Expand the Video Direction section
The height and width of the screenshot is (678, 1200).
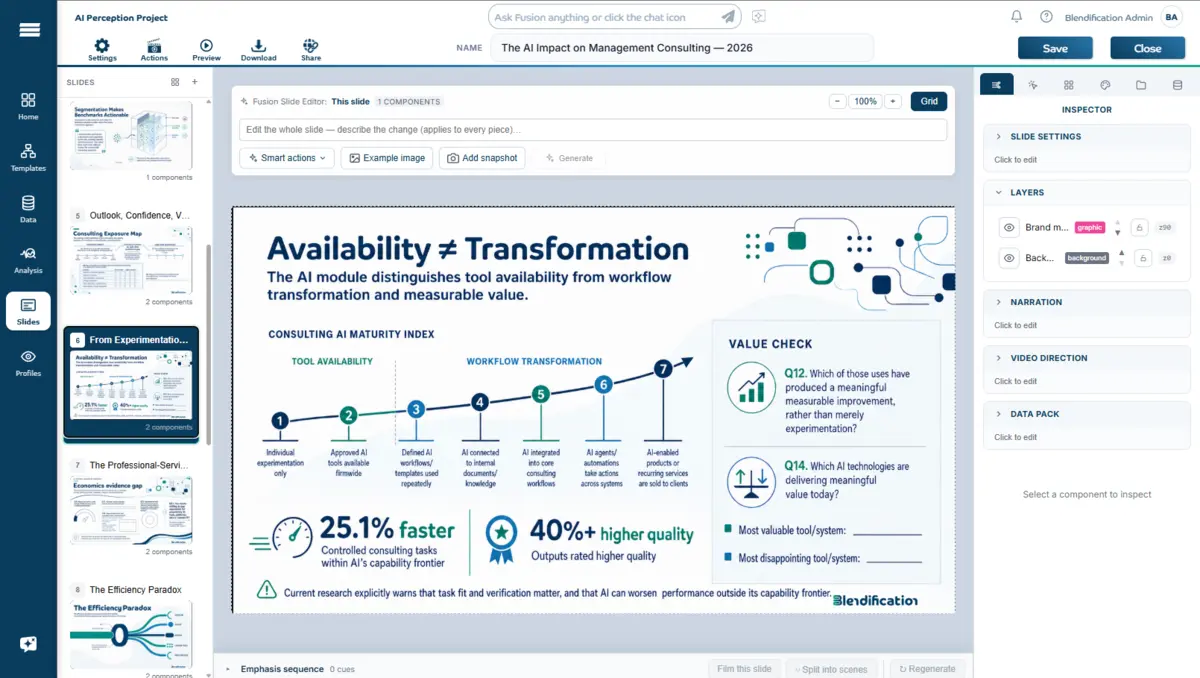1087,358
